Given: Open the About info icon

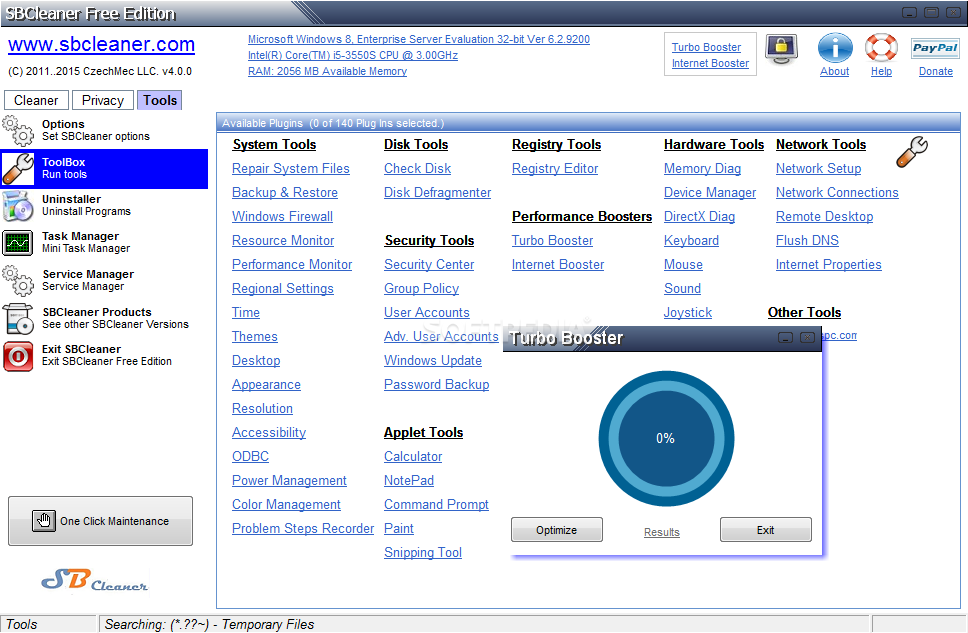Looking at the screenshot, I should coord(835,48).
